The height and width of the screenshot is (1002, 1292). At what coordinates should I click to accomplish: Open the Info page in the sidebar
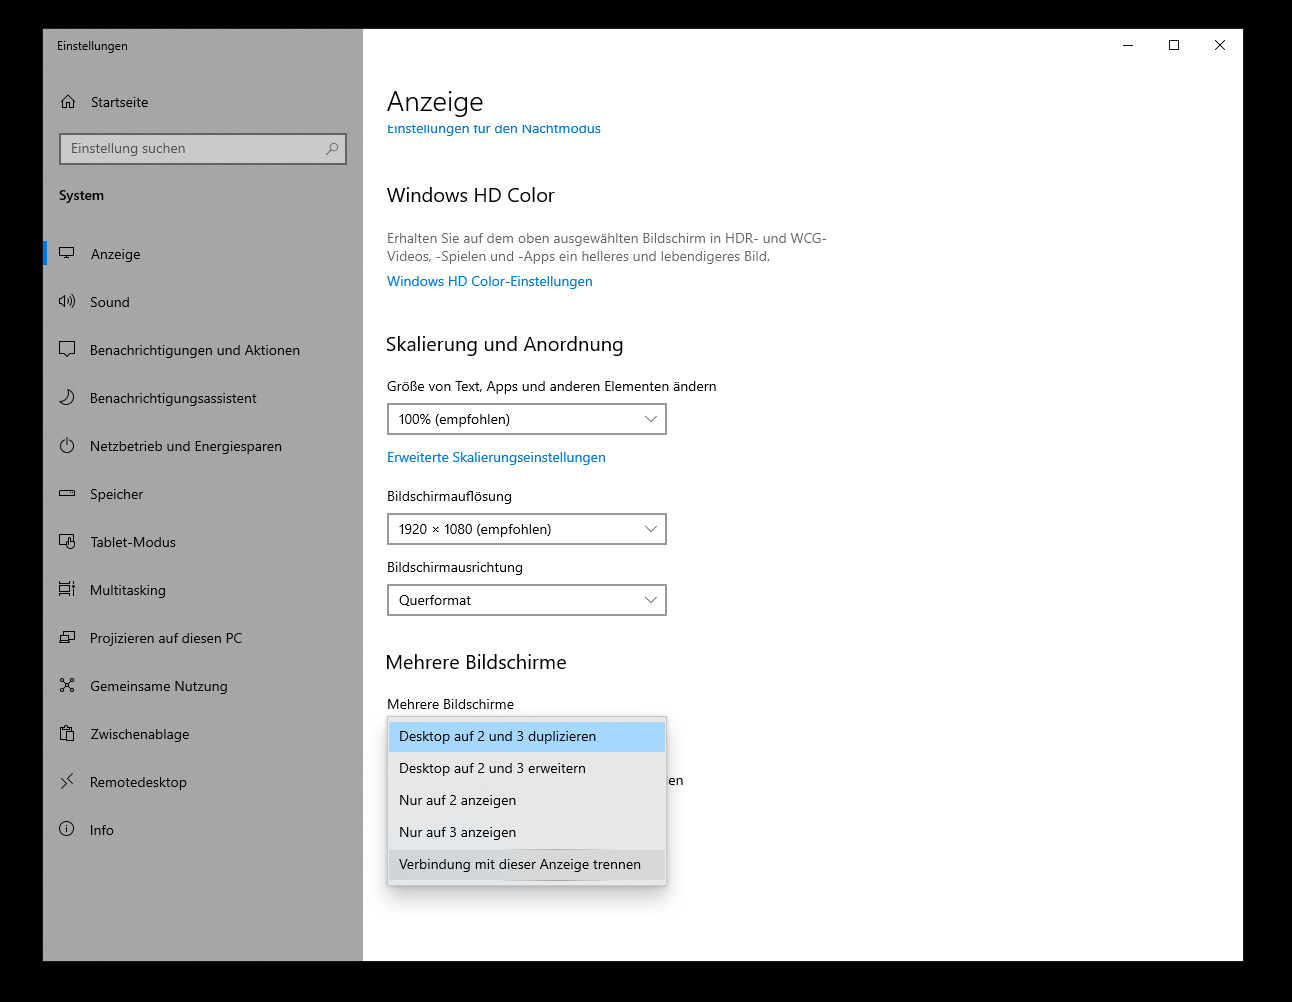(x=203, y=830)
